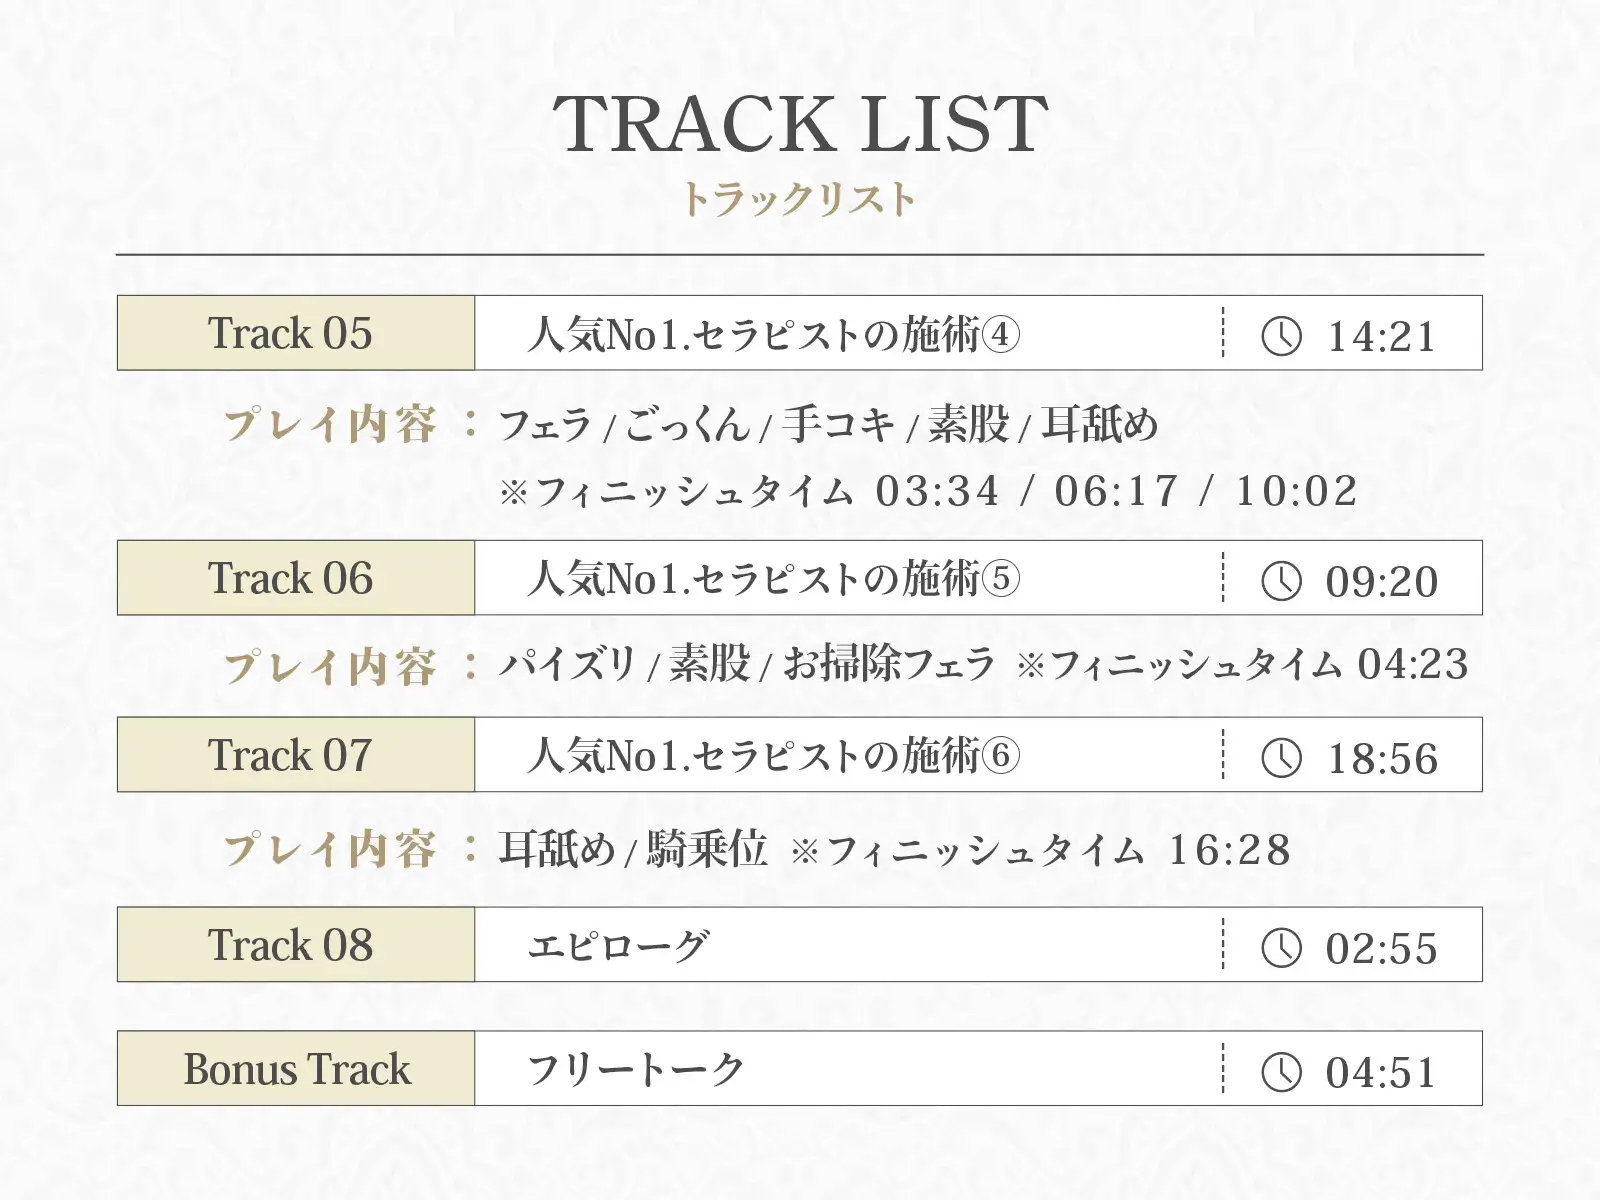Click the フリートーク track title

(x=636, y=1069)
